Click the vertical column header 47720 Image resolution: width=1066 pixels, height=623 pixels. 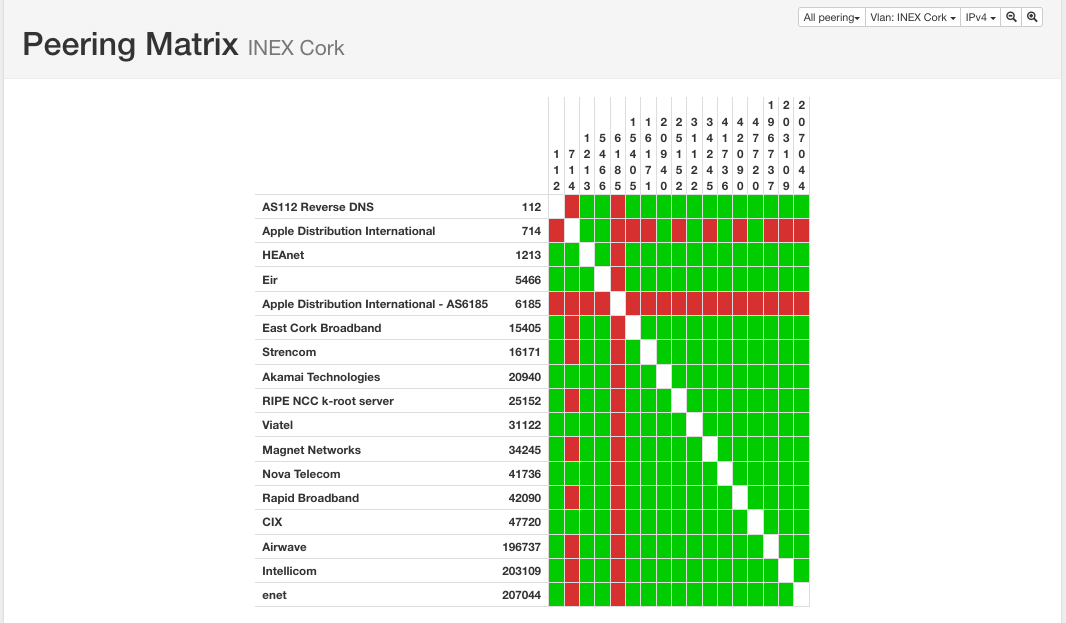[755, 154]
